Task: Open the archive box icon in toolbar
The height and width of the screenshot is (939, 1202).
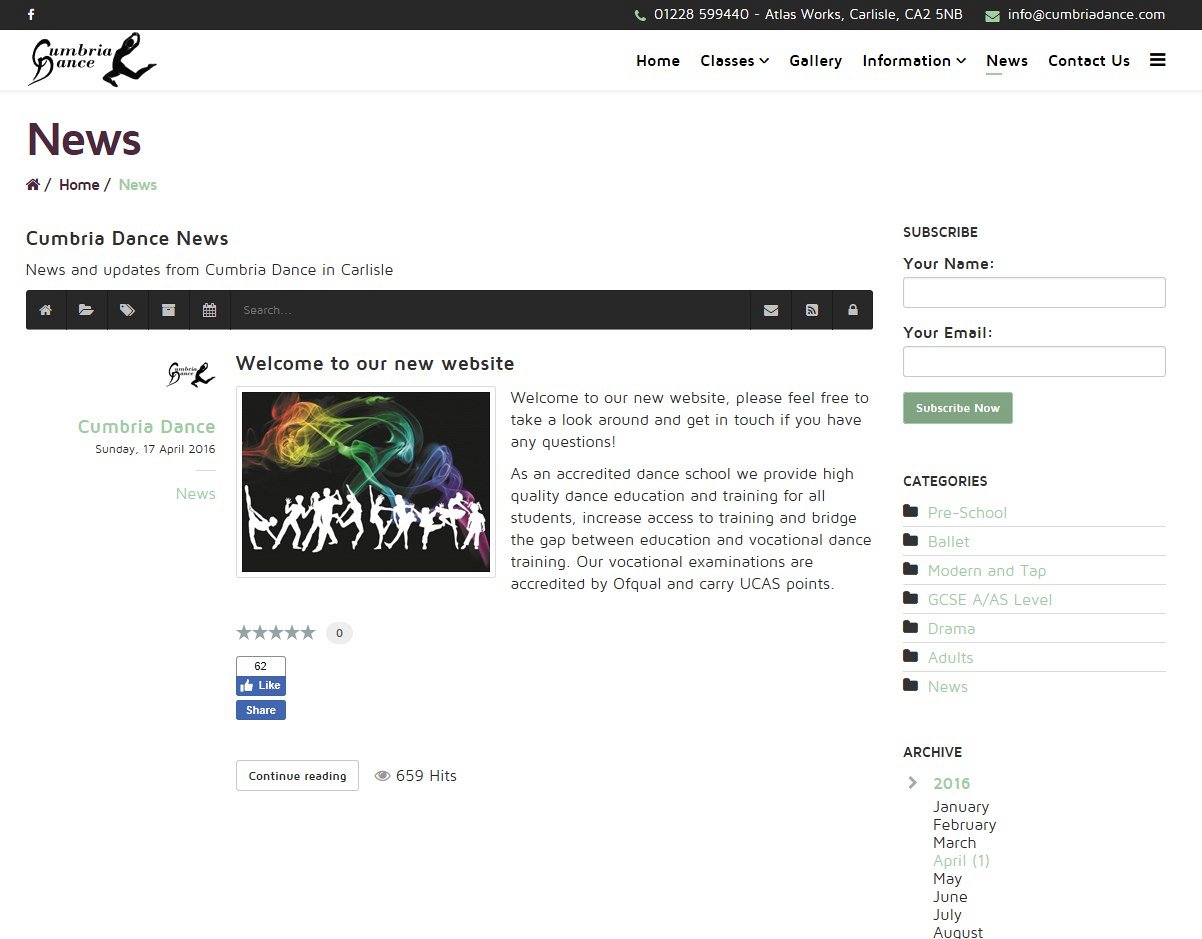Action: (x=169, y=310)
